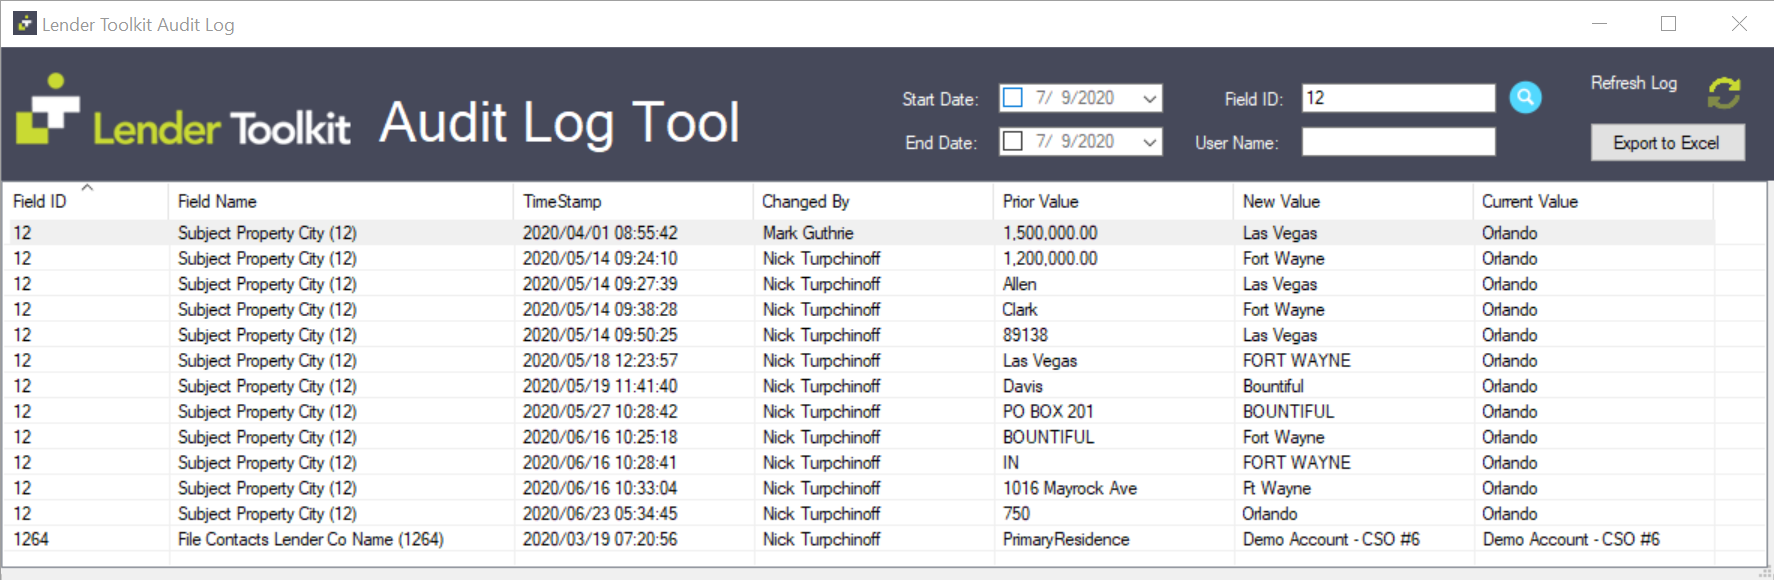Select timestamp 2020/05/14 09:27:39

[x=600, y=284]
